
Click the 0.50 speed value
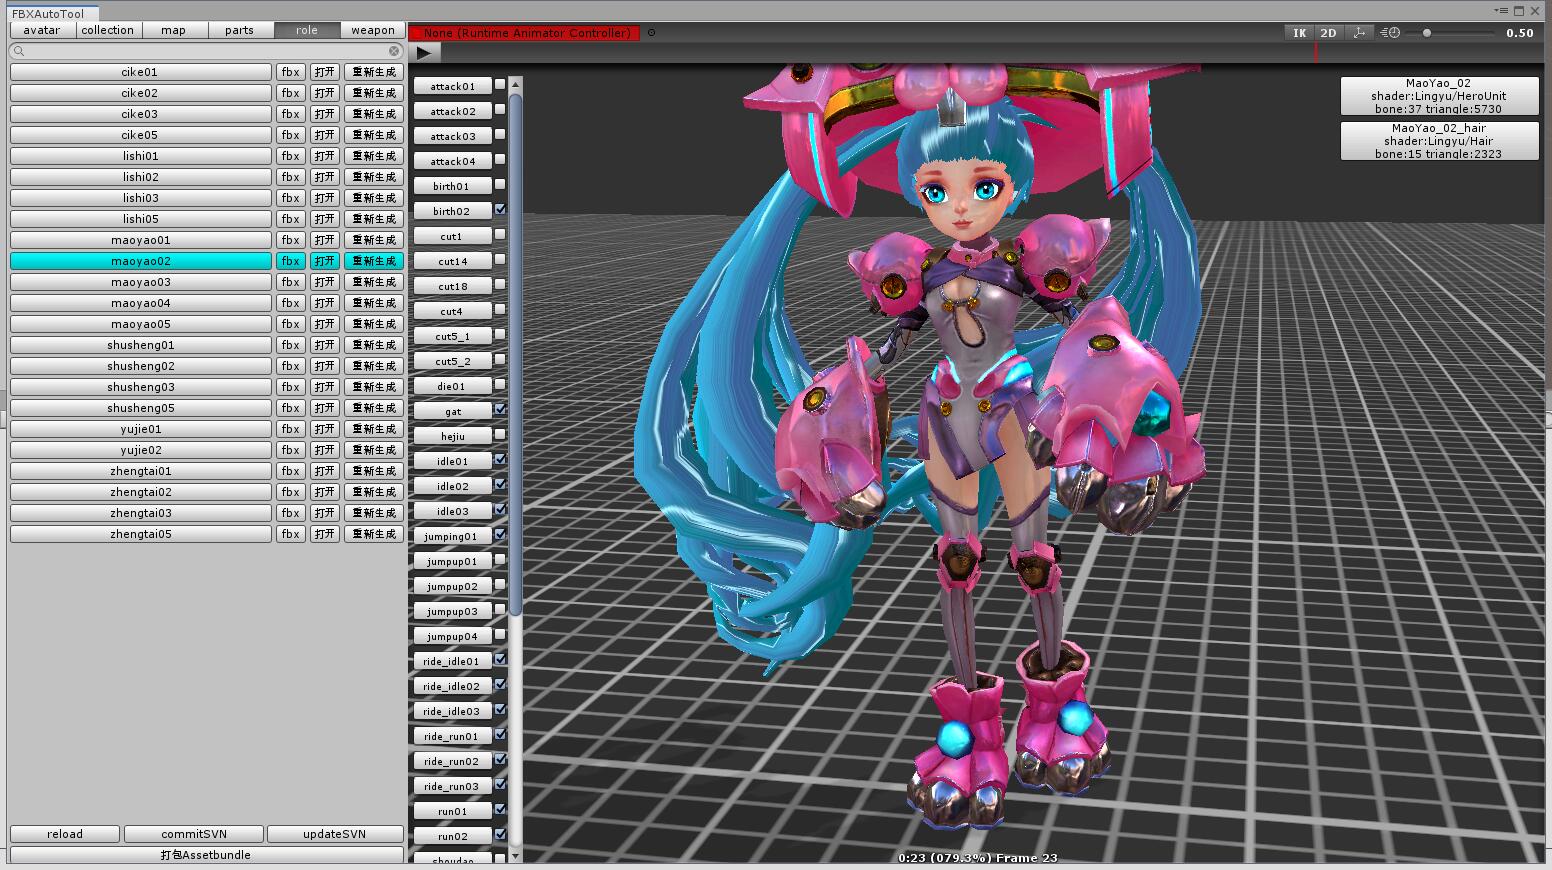tap(1519, 33)
